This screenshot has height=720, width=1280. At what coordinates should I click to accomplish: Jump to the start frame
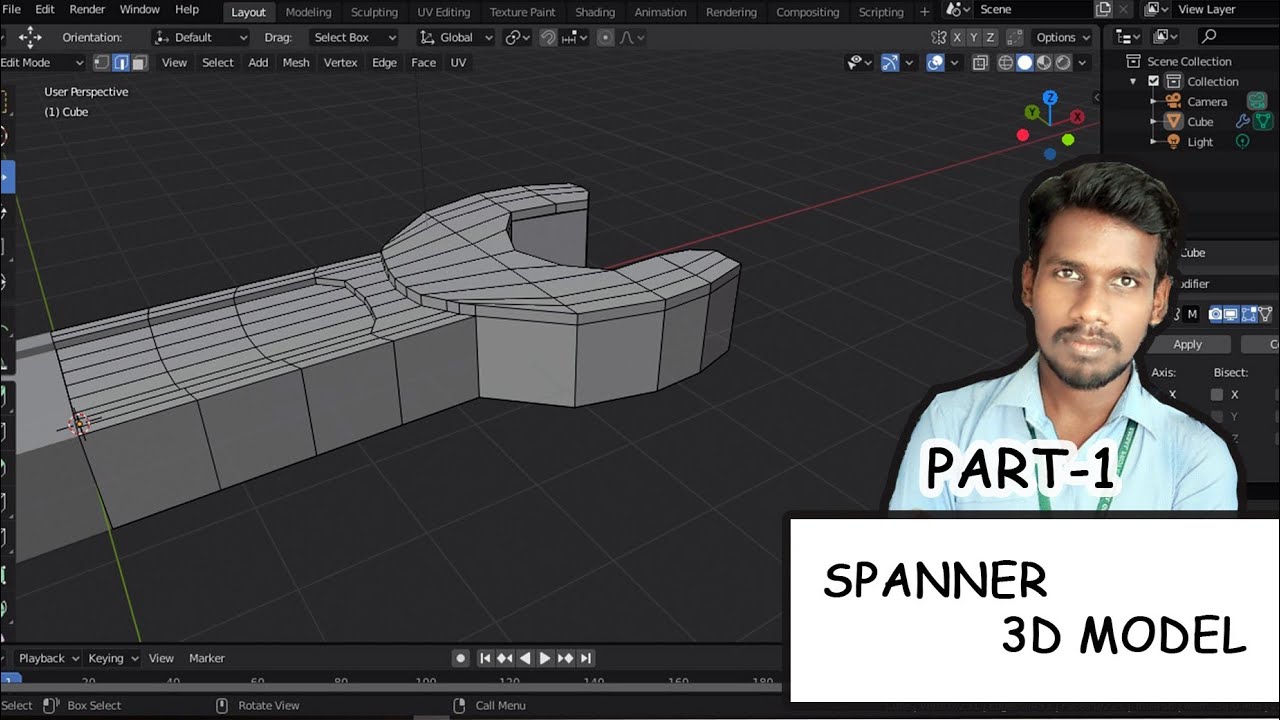(485, 658)
